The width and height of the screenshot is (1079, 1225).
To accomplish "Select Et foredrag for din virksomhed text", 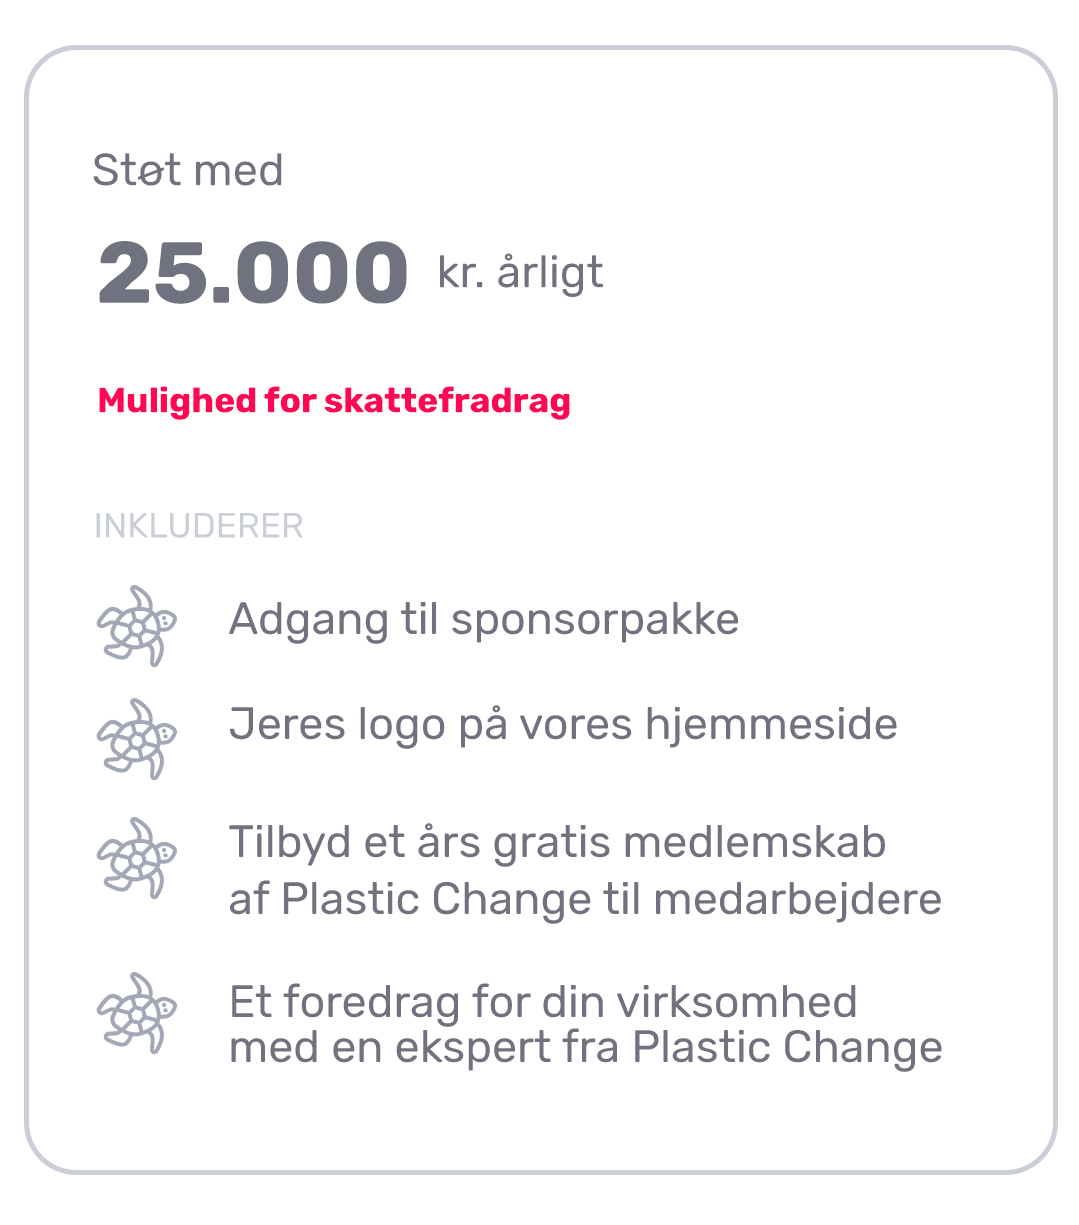I will [543, 1001].
